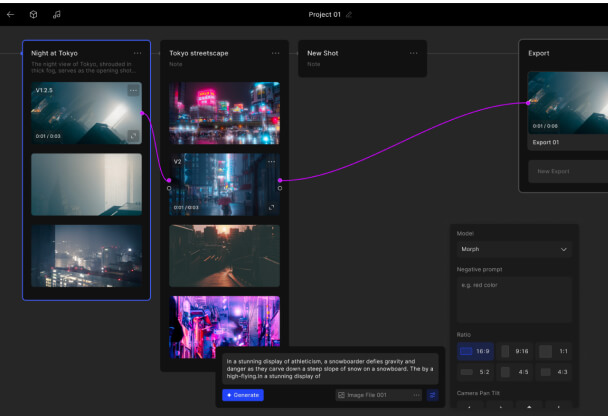
Task: Open more options on Night at Tokyo card
Action: point(137,53)
